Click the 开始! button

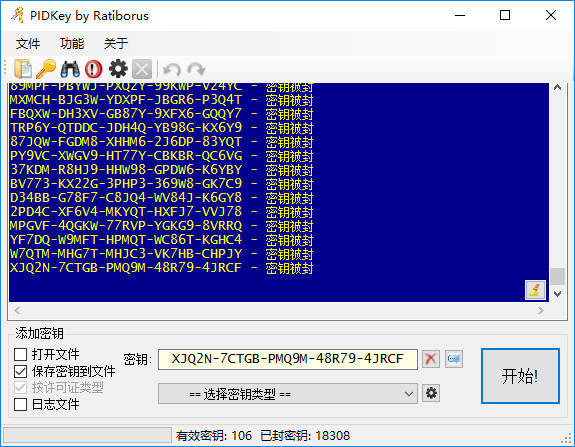[520, 376]
